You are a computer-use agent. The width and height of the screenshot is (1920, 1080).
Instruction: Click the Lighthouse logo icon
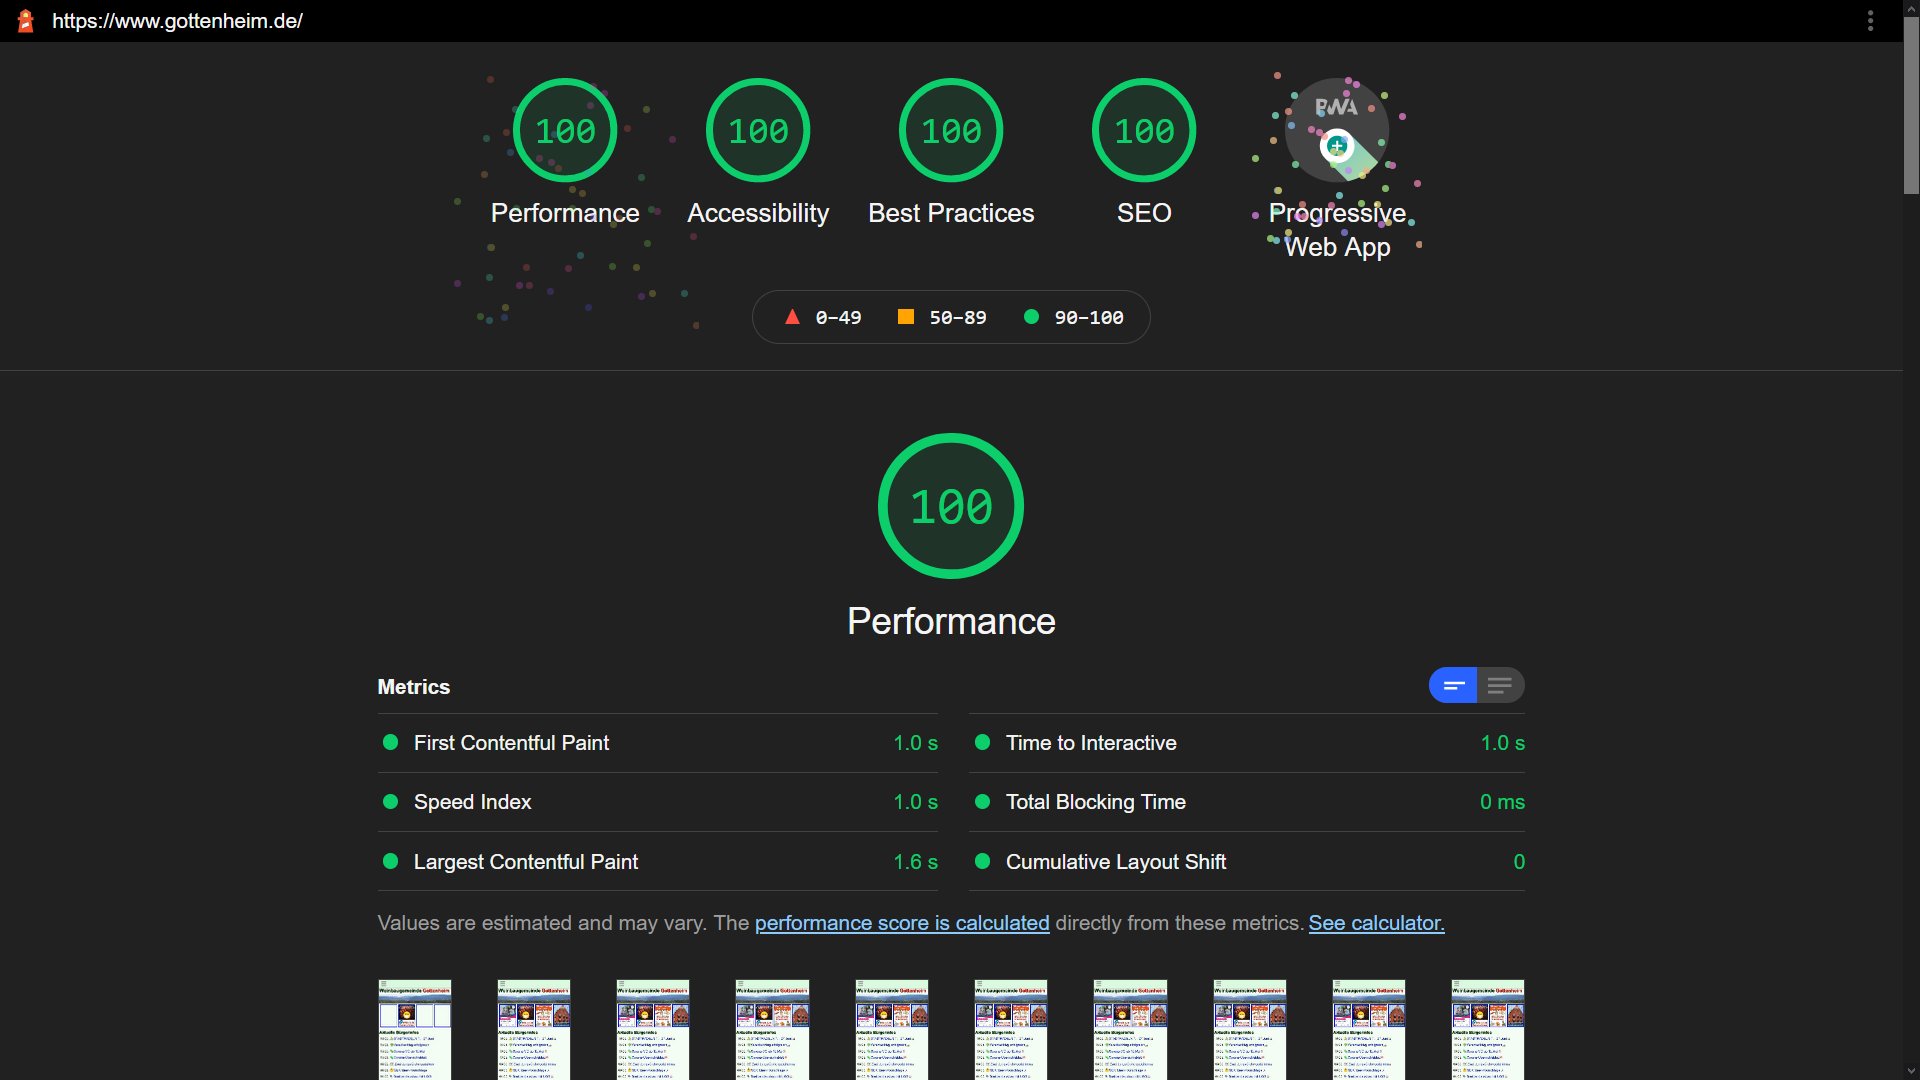pyautogui.click(x=26, y=21)
